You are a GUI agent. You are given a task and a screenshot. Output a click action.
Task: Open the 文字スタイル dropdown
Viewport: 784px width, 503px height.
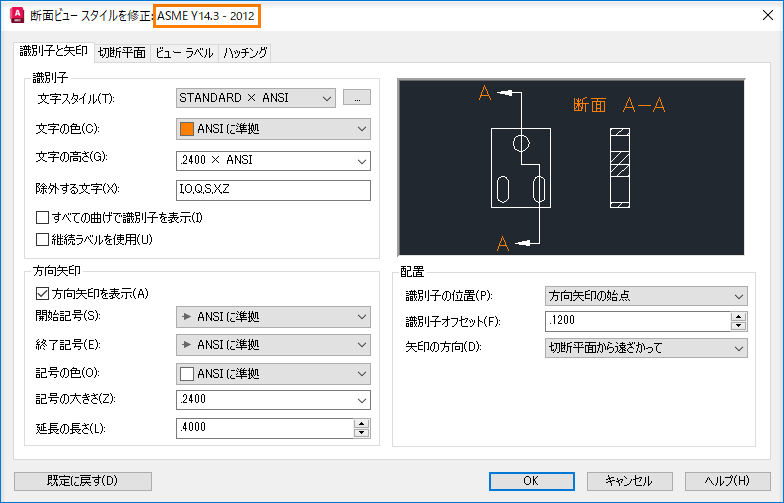tap(256, 98)
